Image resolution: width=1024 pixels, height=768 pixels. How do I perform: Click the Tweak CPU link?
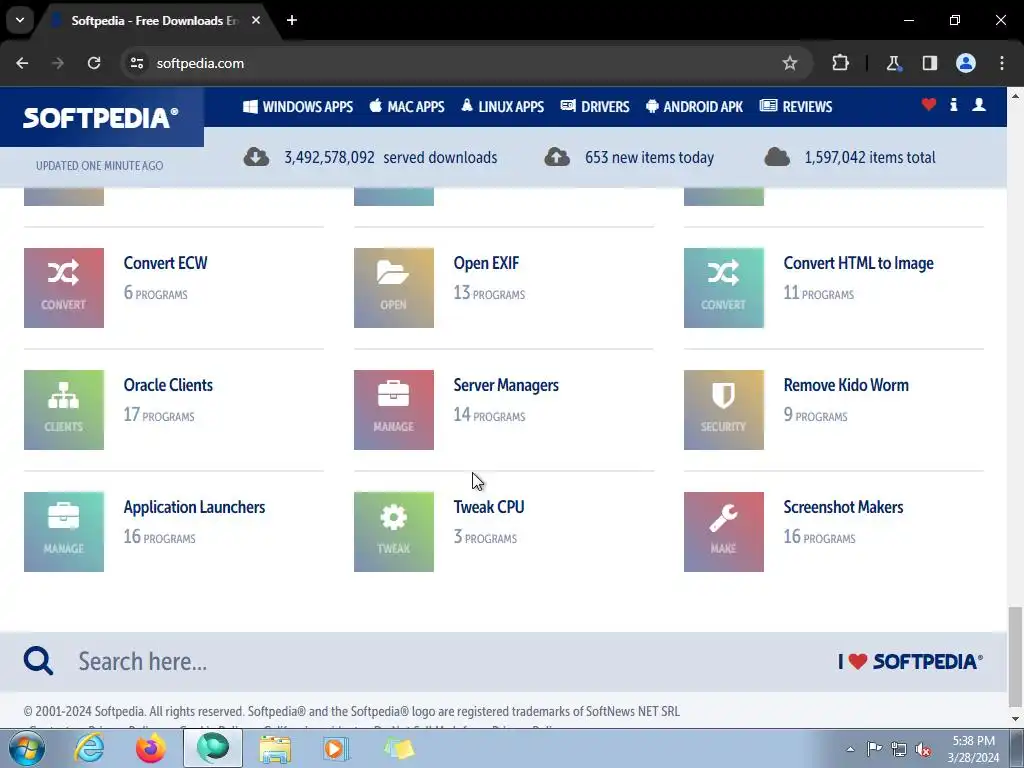489,507
